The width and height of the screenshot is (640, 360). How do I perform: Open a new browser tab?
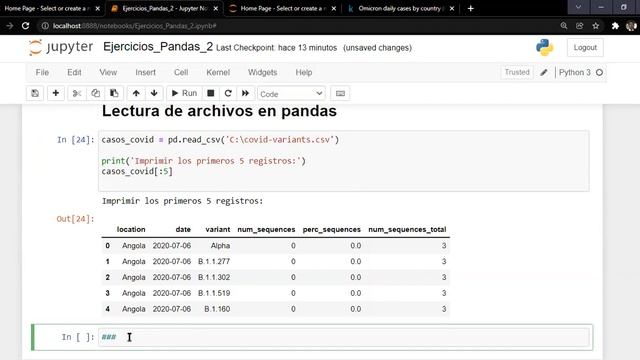point(470,9)
